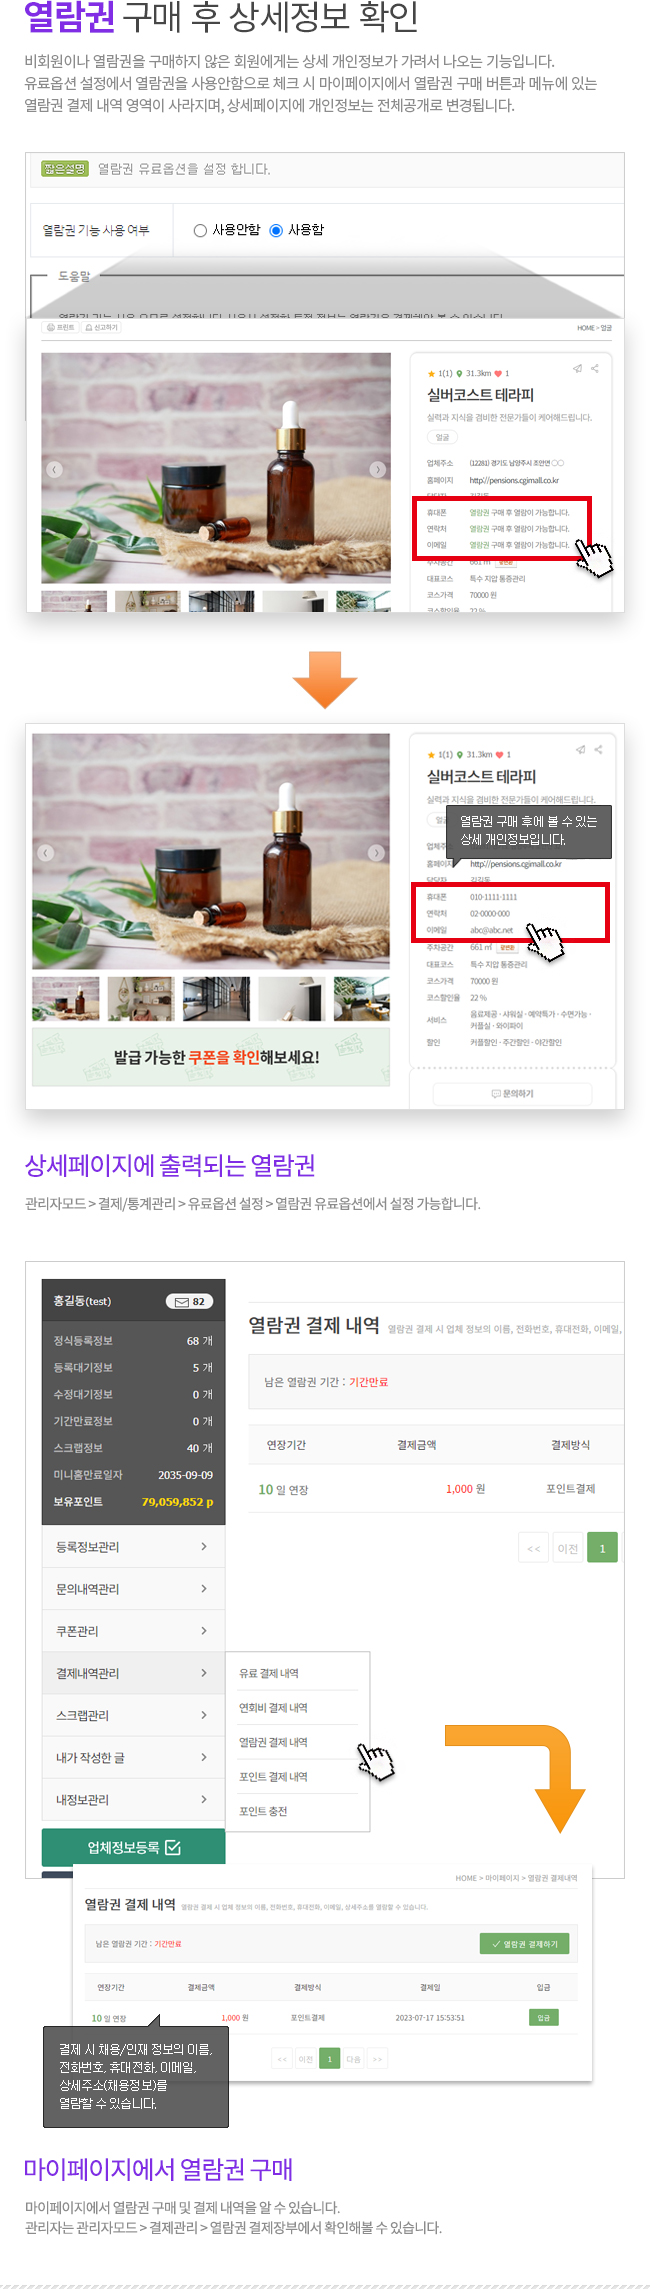The image size is (650, 2289).
Task: Open 유료 결제 내역 submenu item
Action: click(269, 1673)
